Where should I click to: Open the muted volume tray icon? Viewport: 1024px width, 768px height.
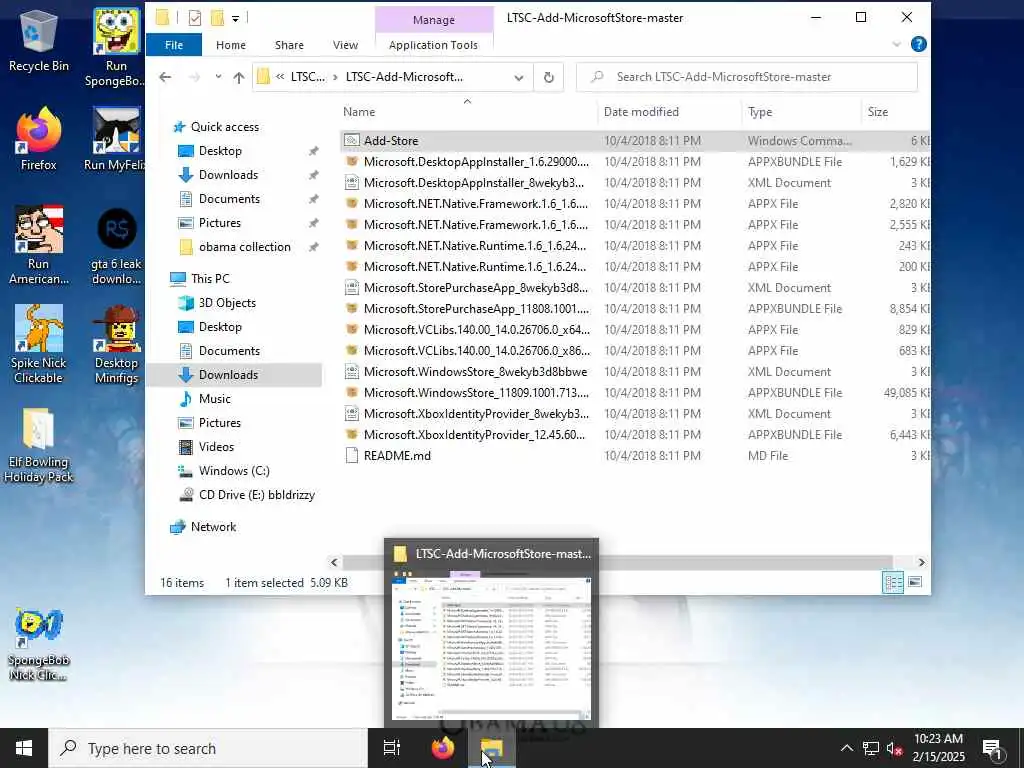point(894,748)
